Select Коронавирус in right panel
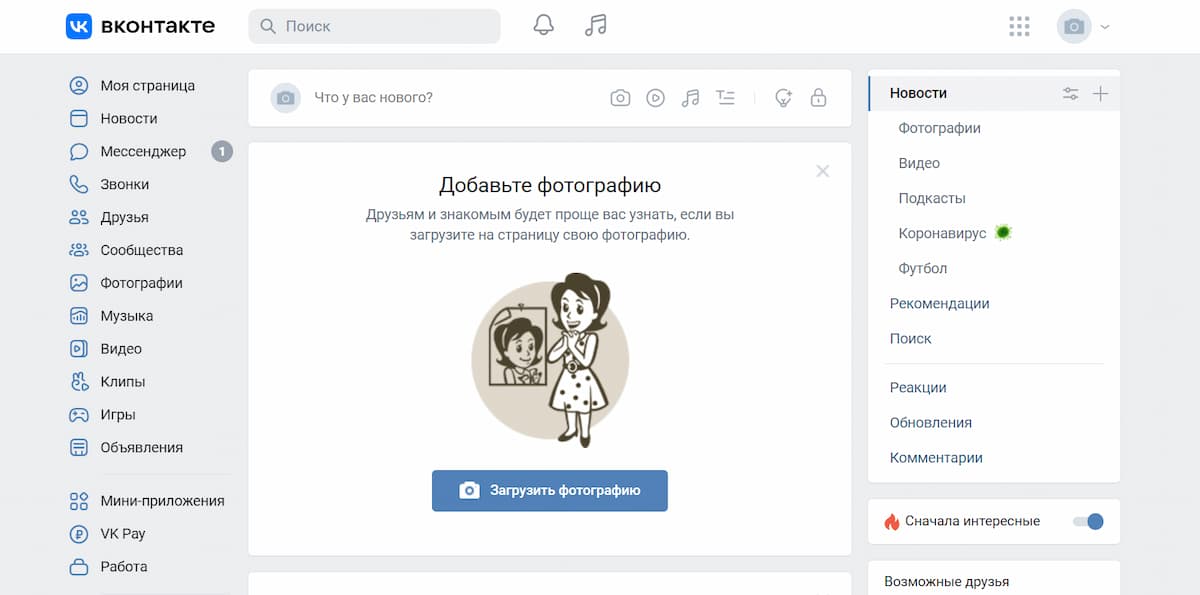This screenshot has width=1200, height=595. pyautogui.click(x=943, y=233)
